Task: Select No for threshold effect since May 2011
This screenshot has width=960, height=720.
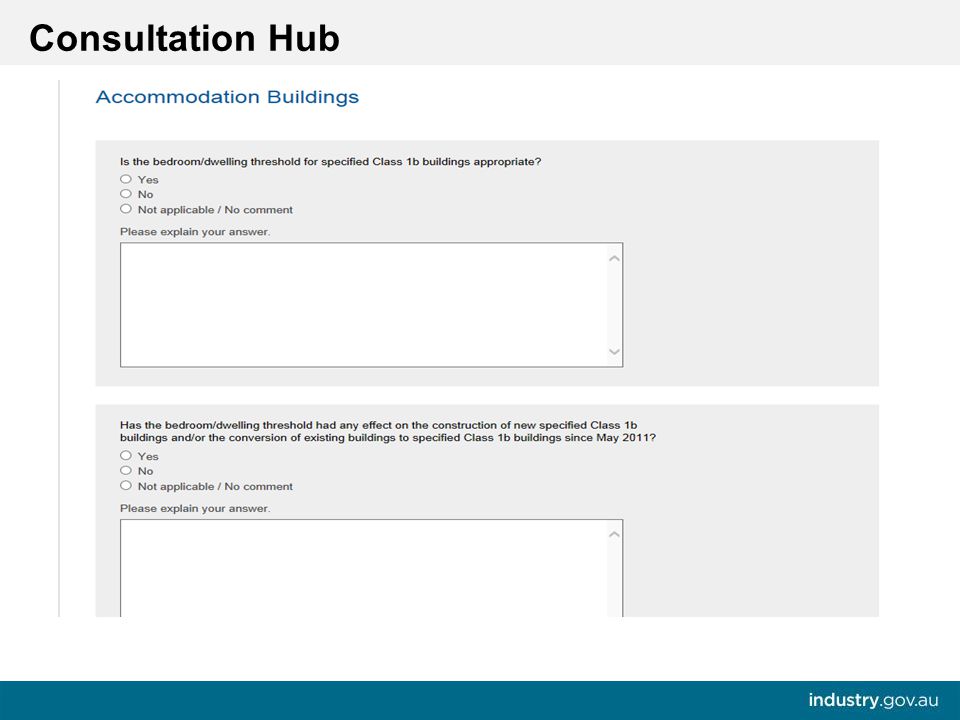Action: click(x=126, y=471)
